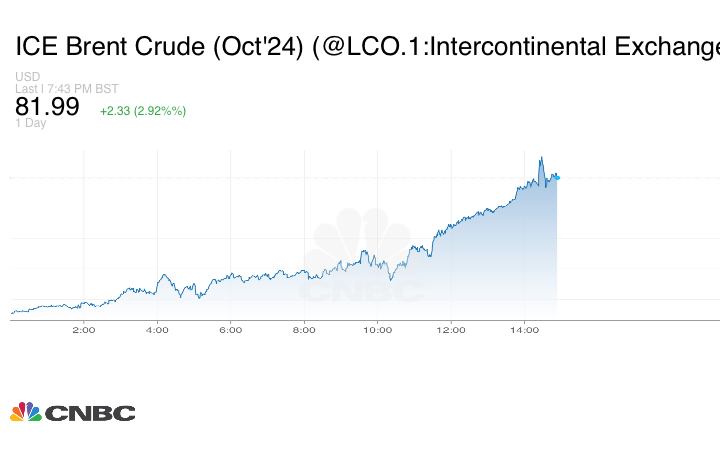Screen dimensions: 720x450
Task: Click the 6:00 time axis label
Action: [x=231, y=329]
